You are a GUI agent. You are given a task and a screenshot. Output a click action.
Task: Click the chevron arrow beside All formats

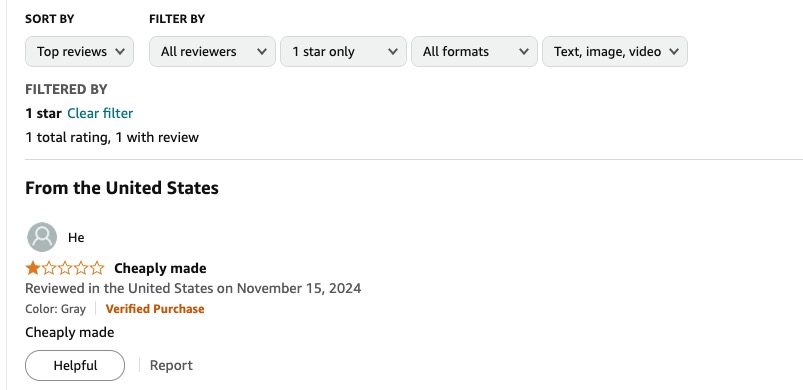pyautogui.click(x=524, y=51)
